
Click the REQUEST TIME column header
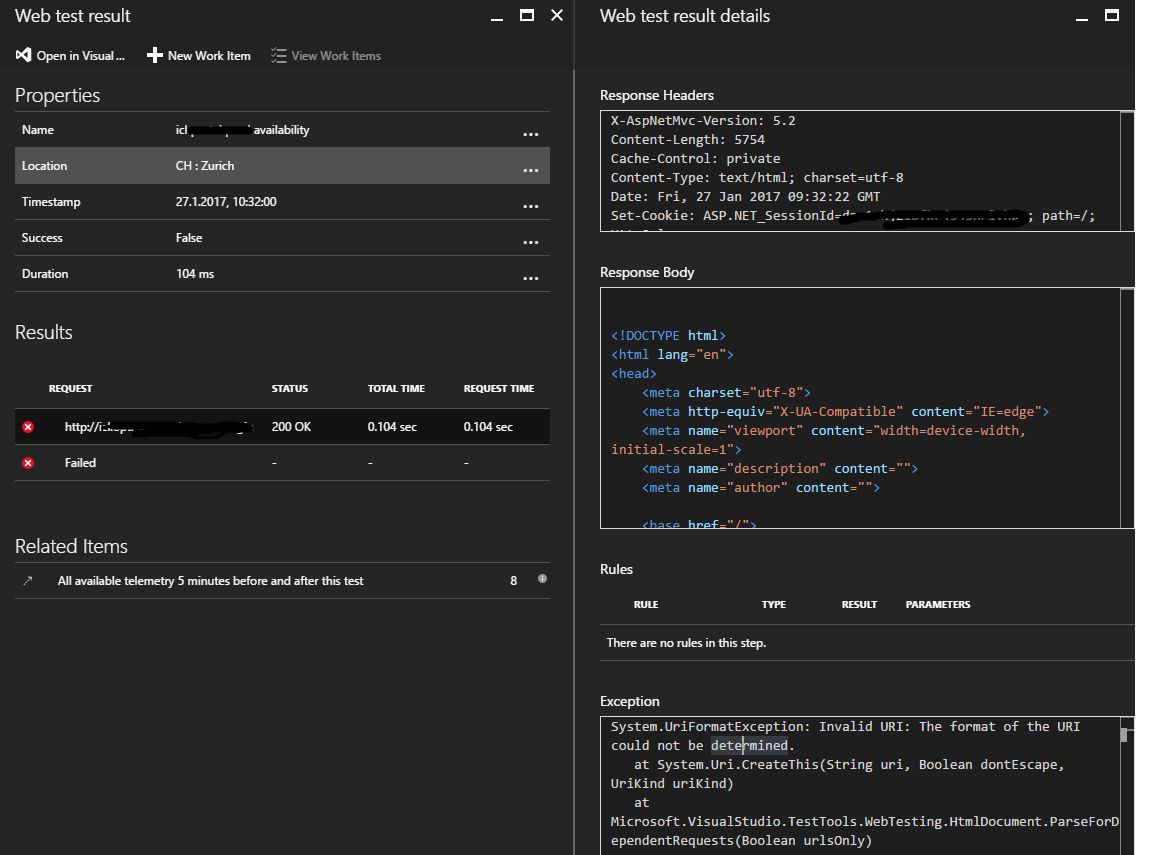[x=499, y=389]
